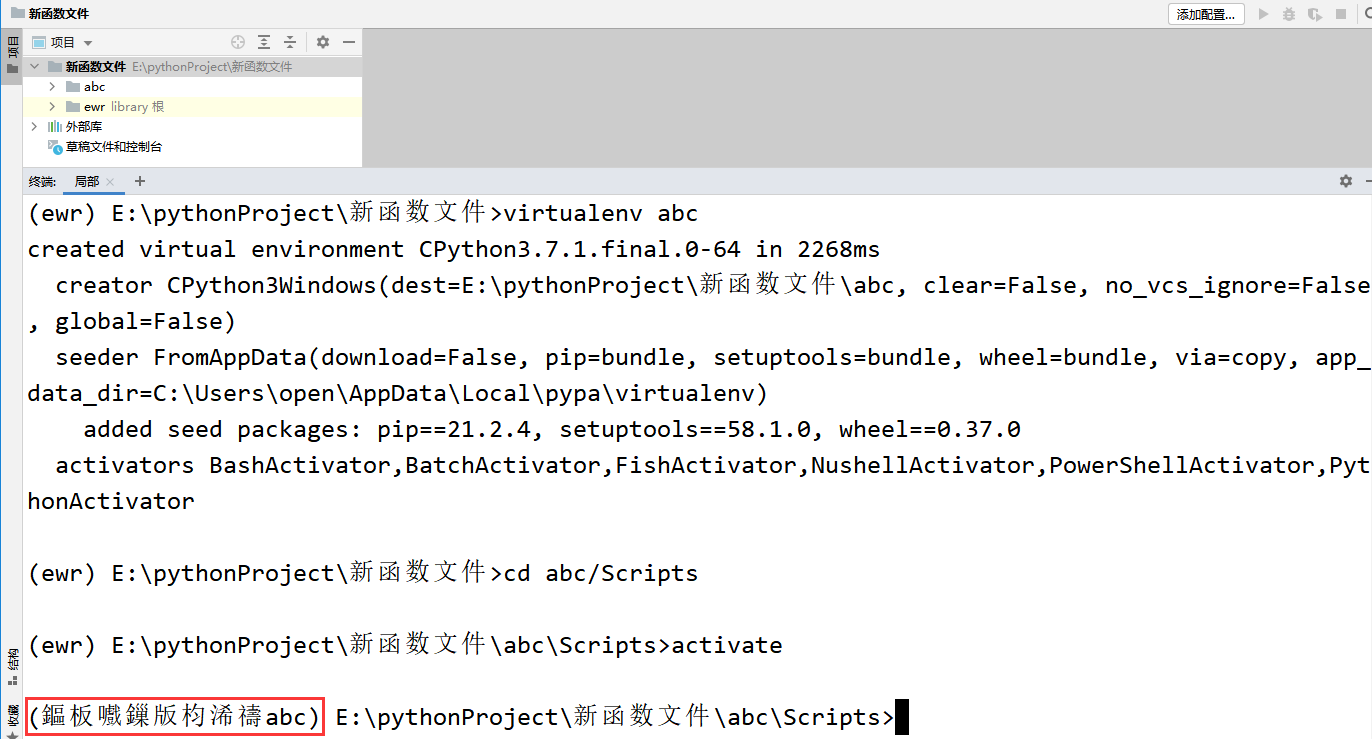Expand the abc folder
Image resolution: width=1372 pixels, height=739 pixels.
[x=52, y=87]
